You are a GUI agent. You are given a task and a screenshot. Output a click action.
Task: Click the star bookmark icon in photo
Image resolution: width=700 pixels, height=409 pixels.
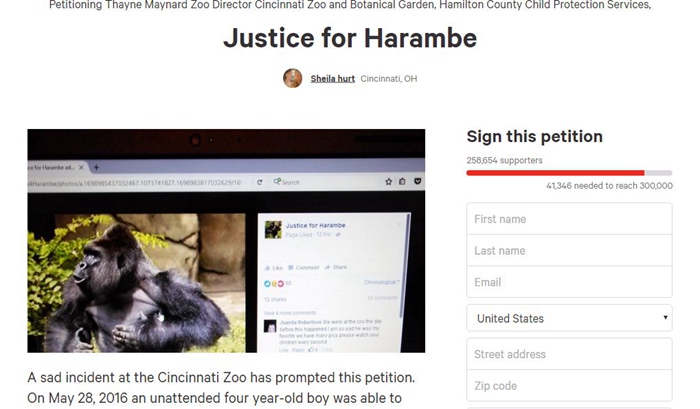click(388, 181)
